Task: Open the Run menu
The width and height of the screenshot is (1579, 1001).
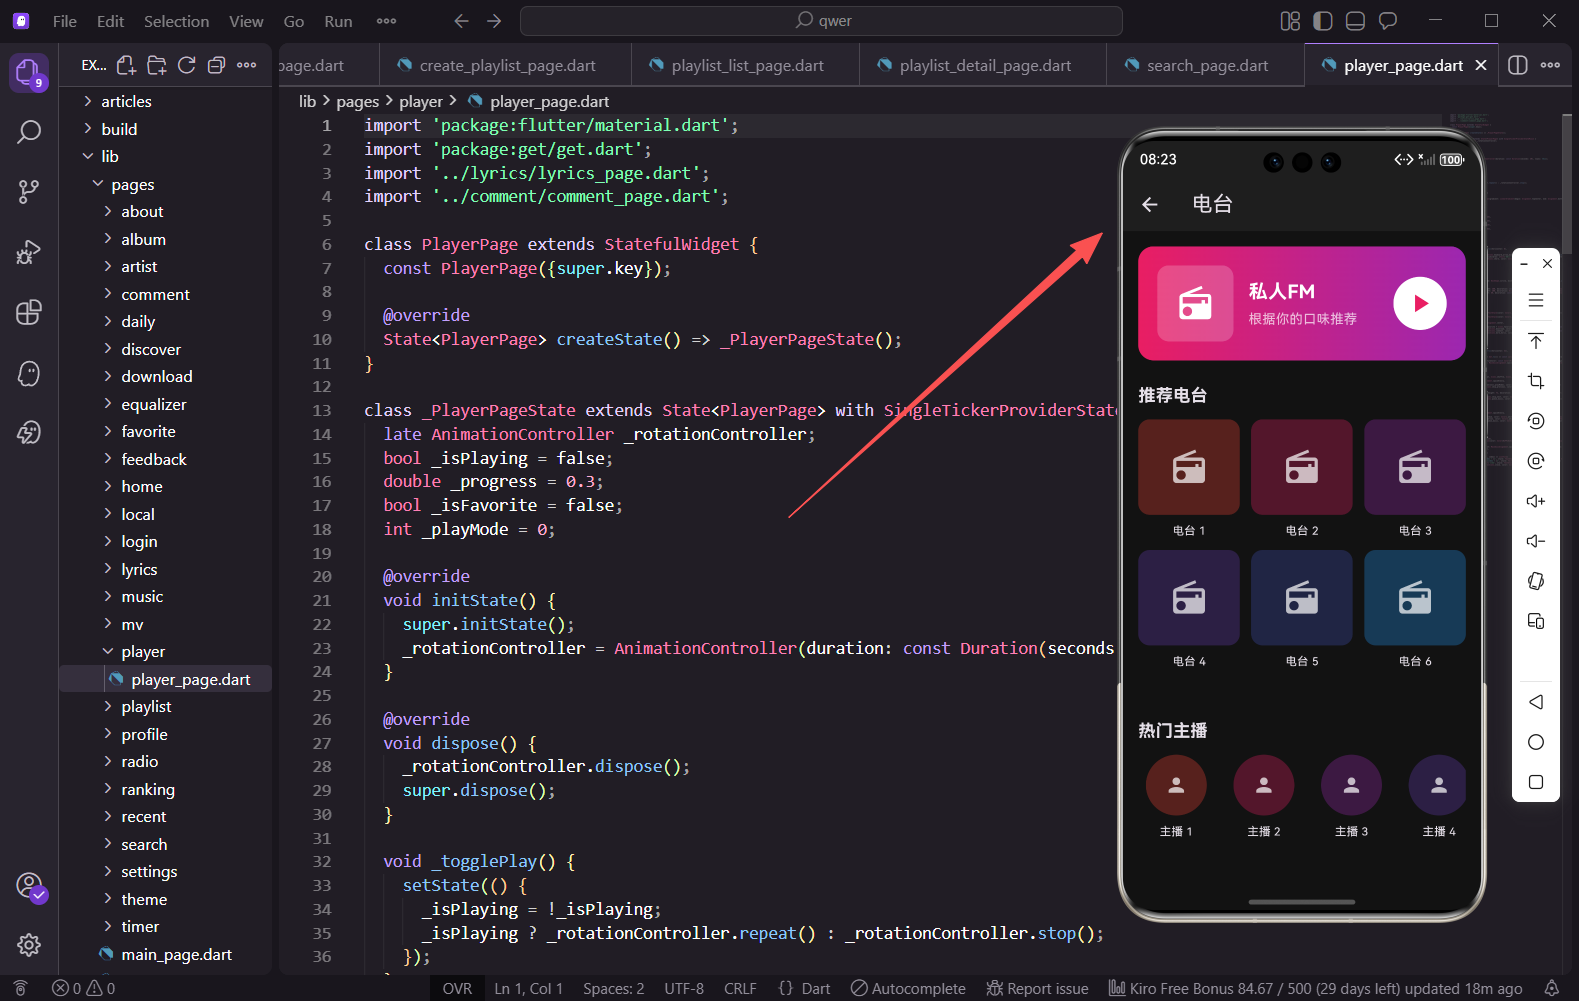Action: [338, 21]
